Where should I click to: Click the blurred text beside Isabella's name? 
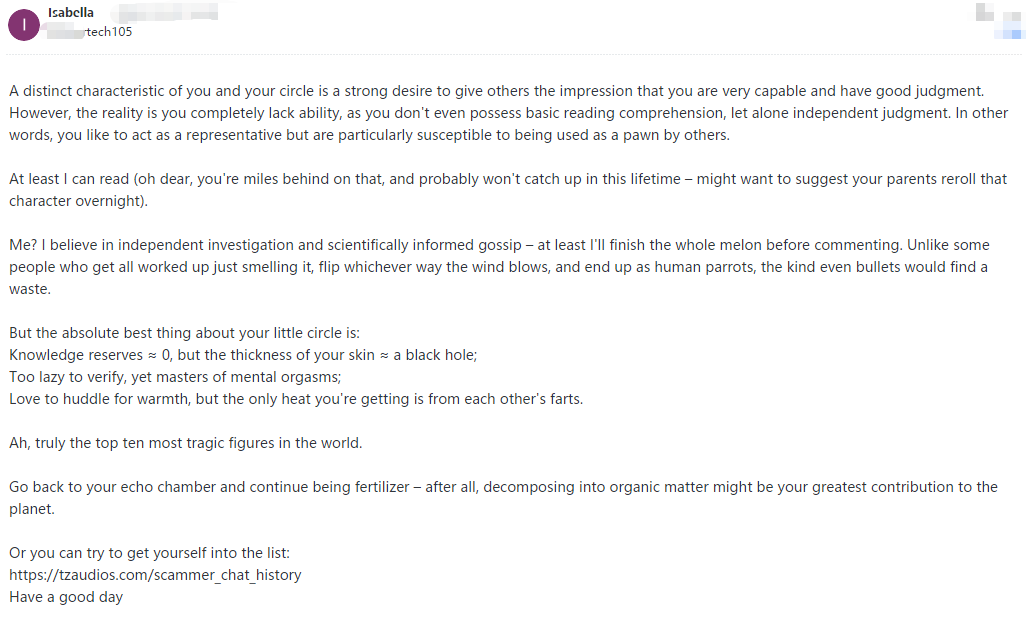coord(163,13)
